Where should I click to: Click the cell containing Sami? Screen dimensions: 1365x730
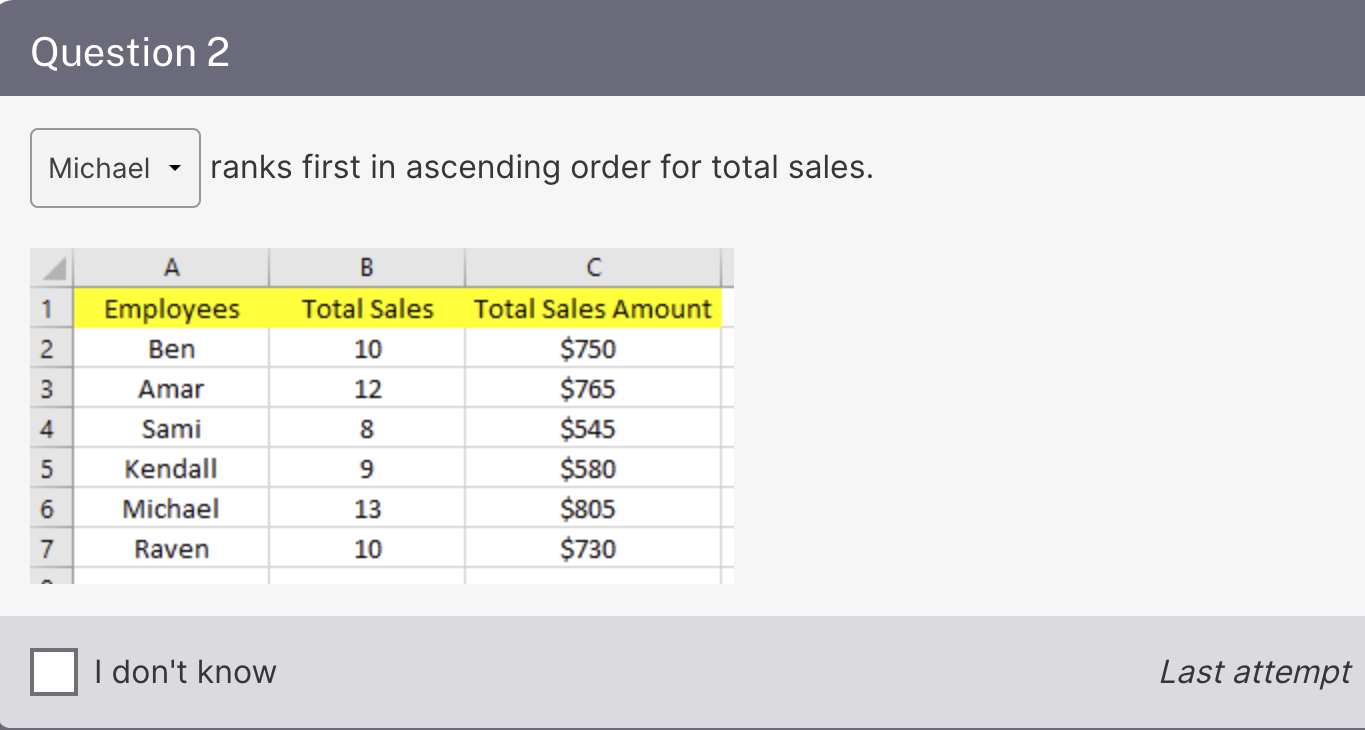click(171, 429)
